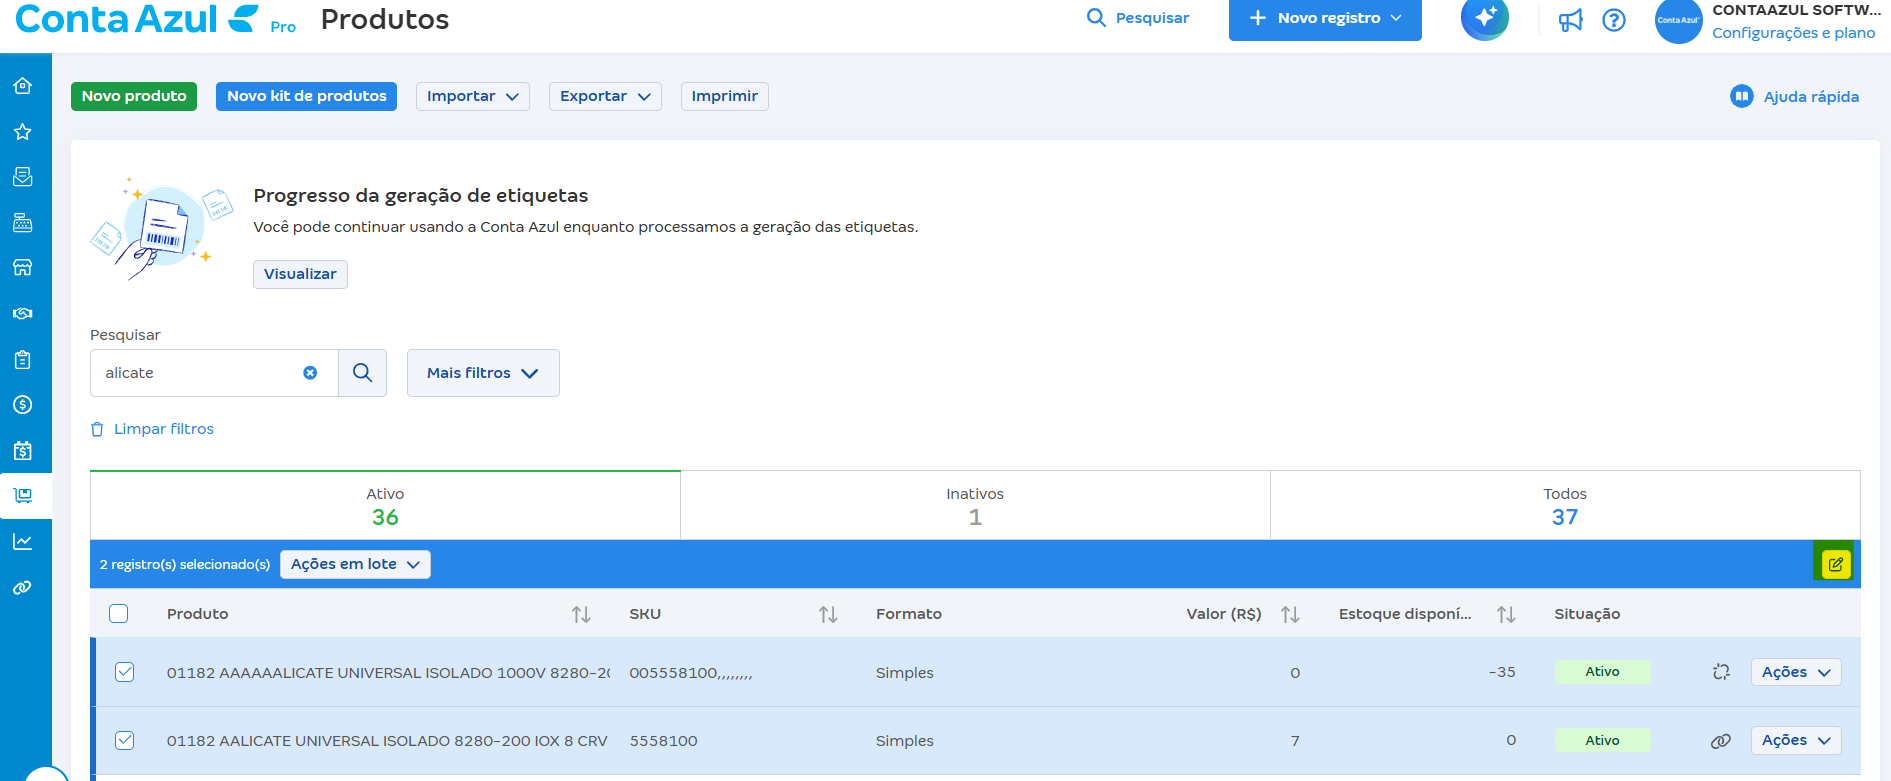Viewport: 1891px width, 781px height.
Task: Uncheck the AALICATE UNIVERSAL ISOLADO 8280-200 row
Action: tap(125, 741)
